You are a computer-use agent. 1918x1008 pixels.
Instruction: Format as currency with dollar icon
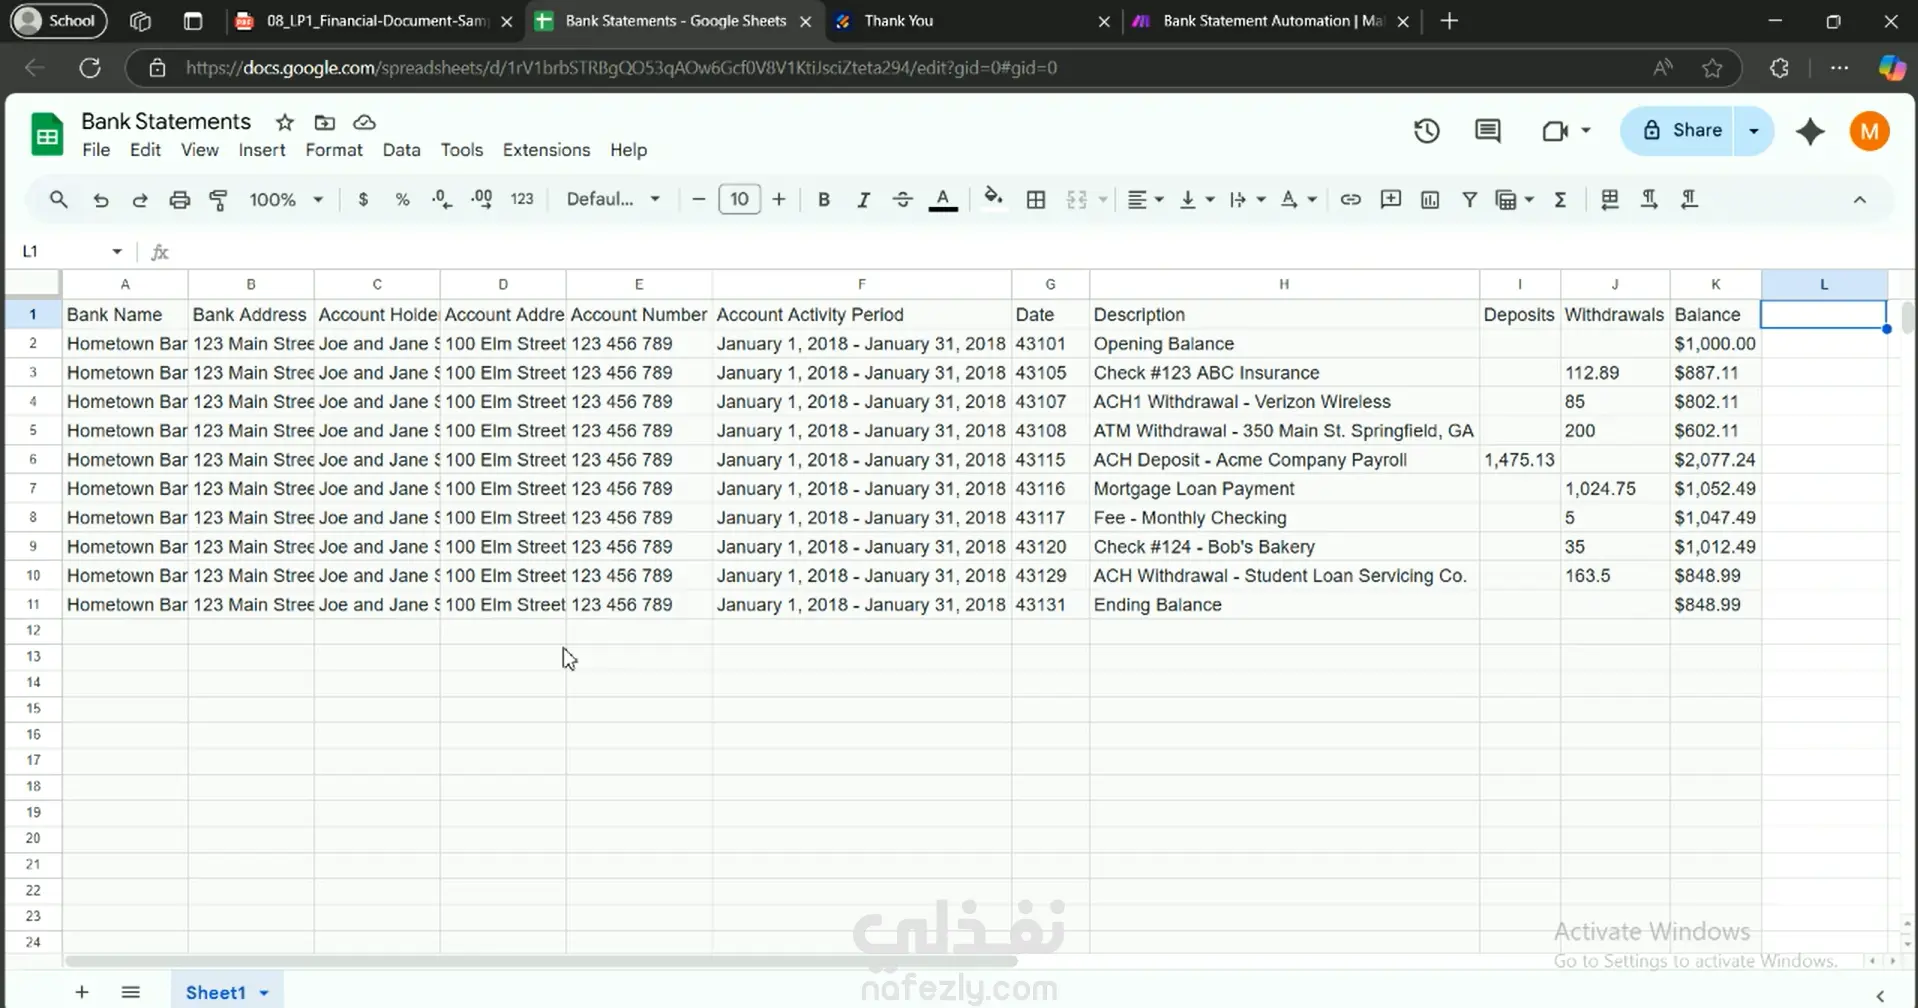click(x=363, y=200)
